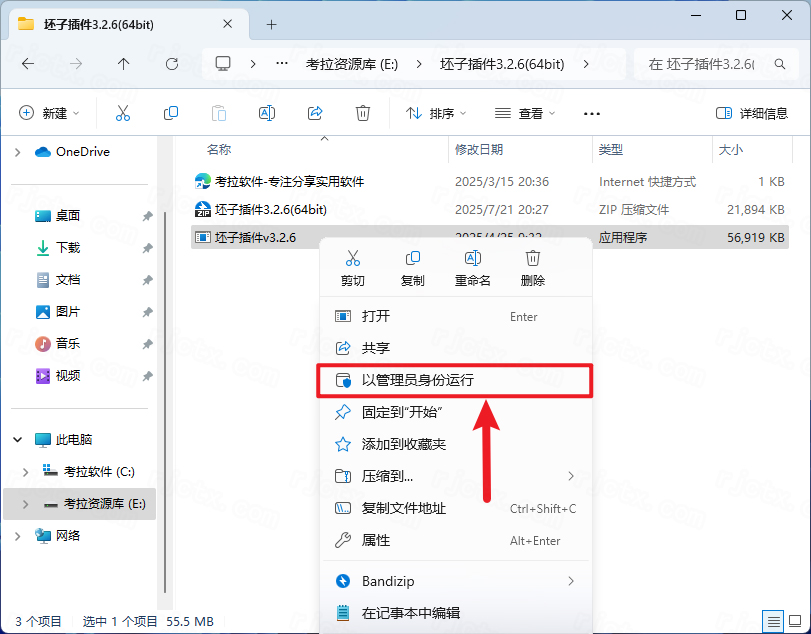
Task: Choose 共享 in the context menu
Action: tap(456, 348)
